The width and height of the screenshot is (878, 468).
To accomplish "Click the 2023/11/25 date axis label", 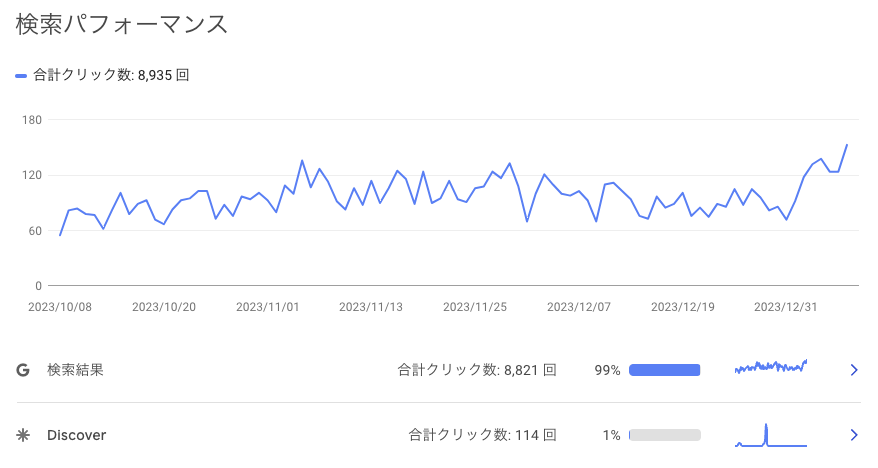I will (x=474, y=307).
